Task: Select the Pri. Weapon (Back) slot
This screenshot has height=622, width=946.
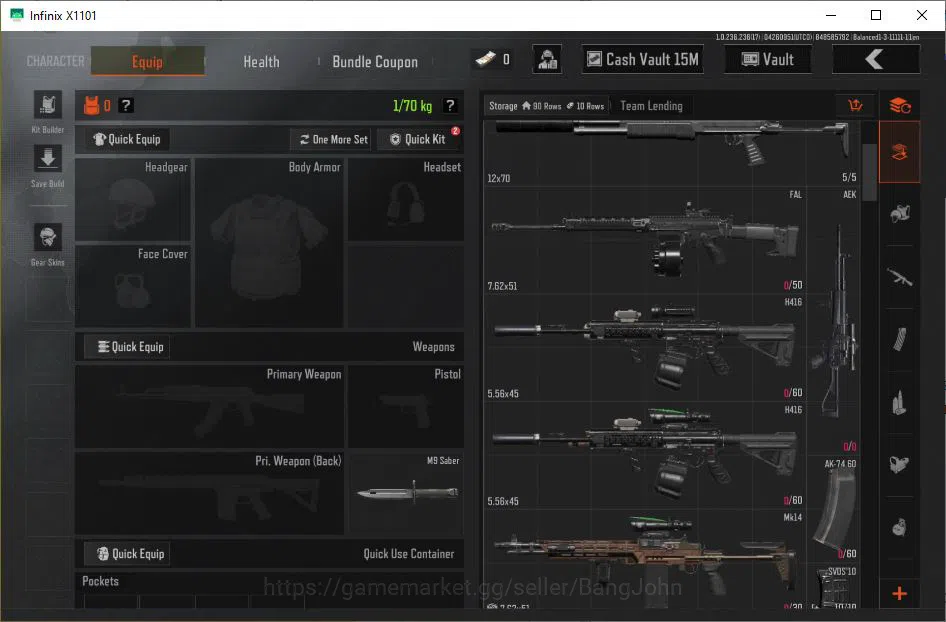Action: point(209,492)
